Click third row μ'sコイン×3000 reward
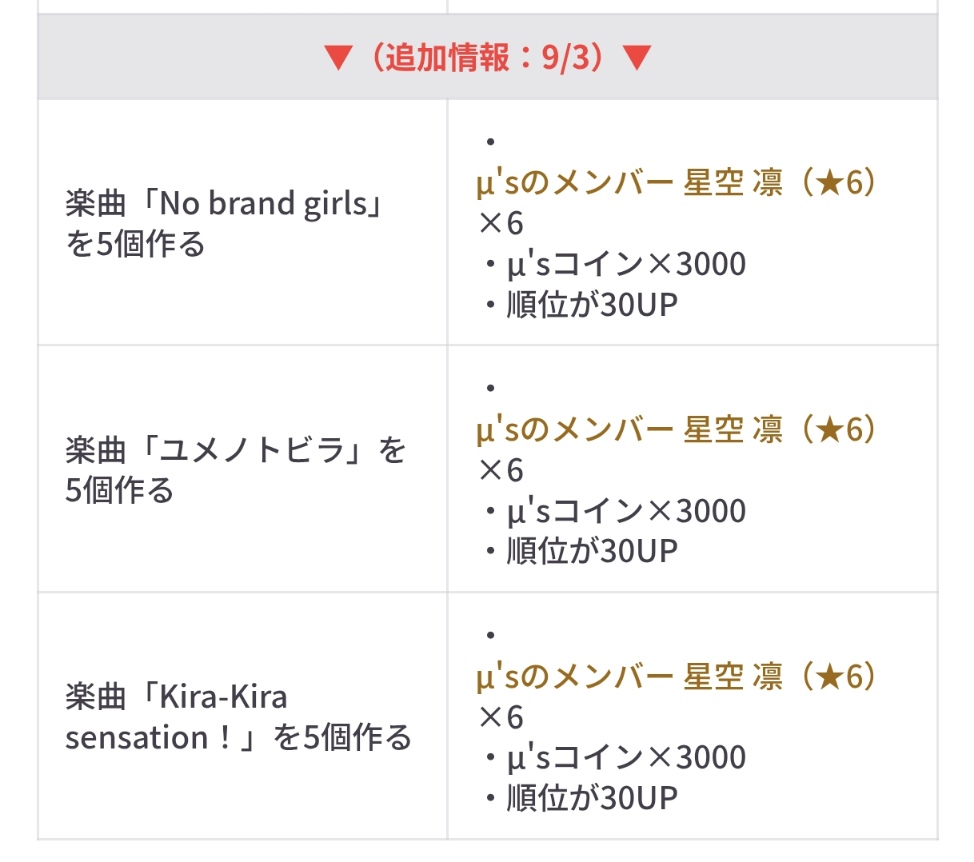 tap(626, 757)
